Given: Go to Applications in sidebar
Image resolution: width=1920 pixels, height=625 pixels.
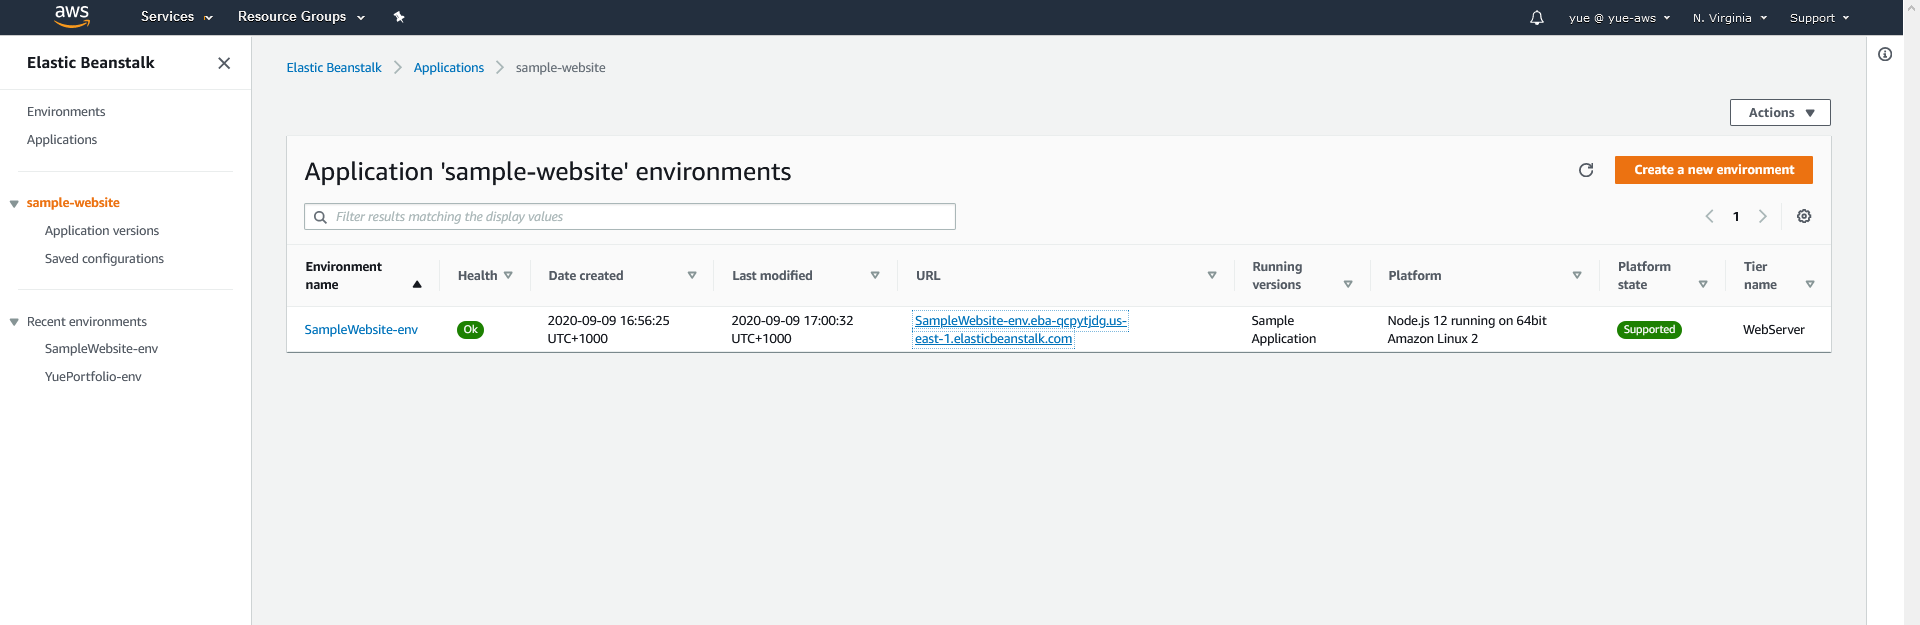Looking at the screenshot, I should pos(62,140).
